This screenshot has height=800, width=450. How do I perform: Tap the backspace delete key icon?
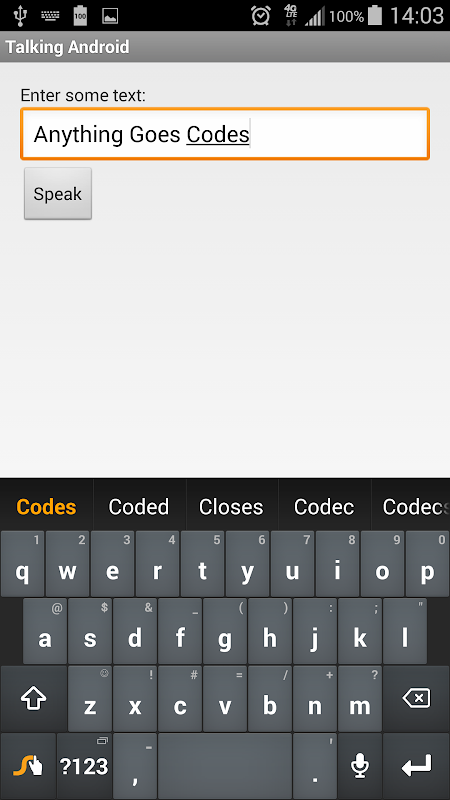pyautogui.click(x=416, y=698)
